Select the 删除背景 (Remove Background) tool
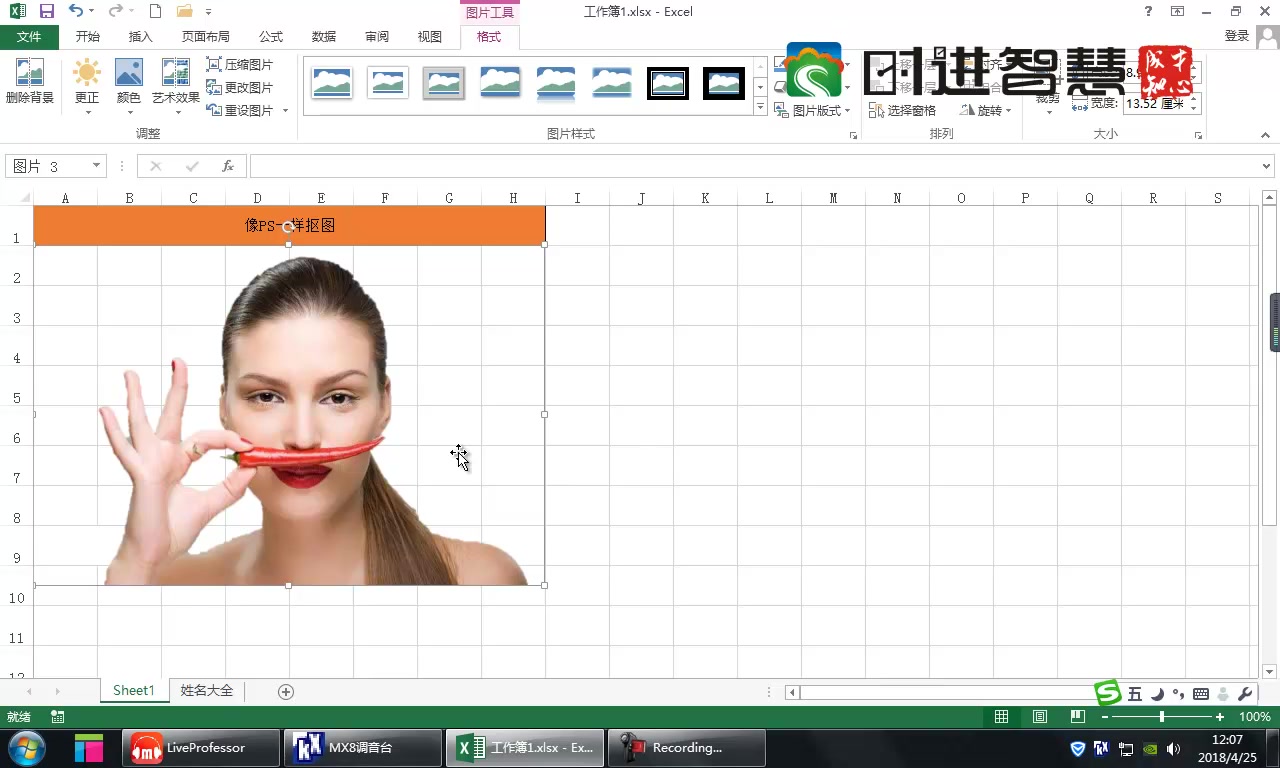The width and height of the screenshot is (1280, 768). click(28, 85)
